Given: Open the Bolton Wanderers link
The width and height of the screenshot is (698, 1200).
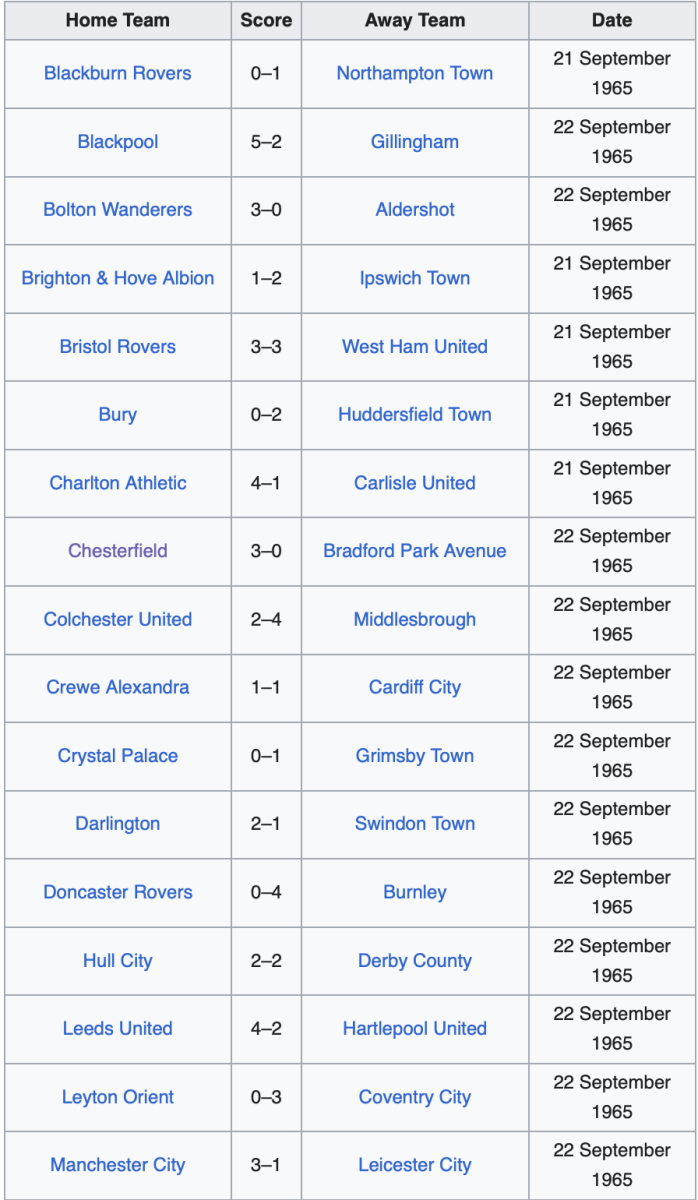Looking at the screenshot, I should pos(118,210).
